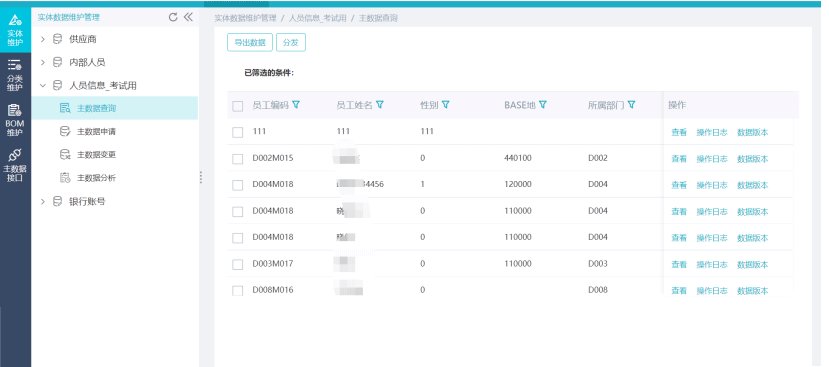Collapse the tree panel with double-arrow icon
The width and height of the screenshot is (829, 367).
(x=188, y=17)
